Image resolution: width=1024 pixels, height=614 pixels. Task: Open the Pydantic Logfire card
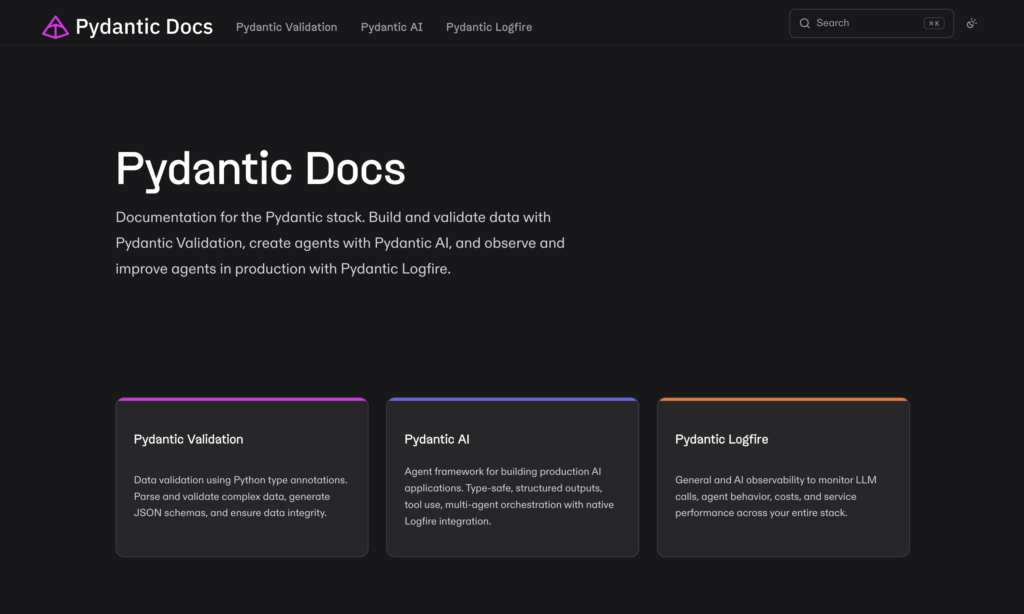pyautogui.click(x=783, y=477)
